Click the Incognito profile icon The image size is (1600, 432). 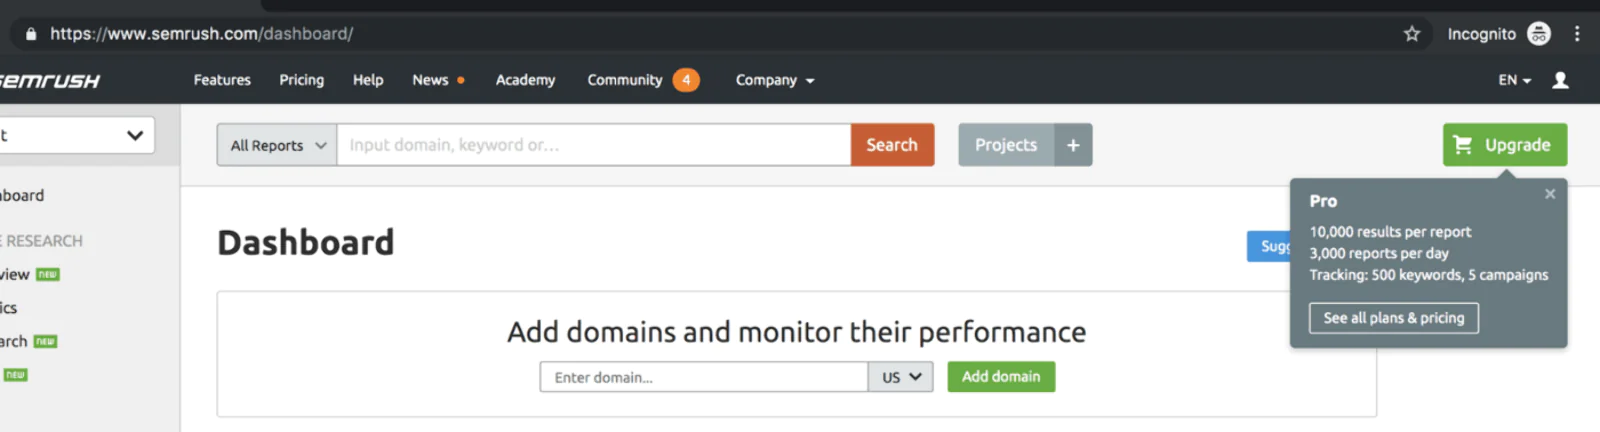click(x=1539, y=34)
